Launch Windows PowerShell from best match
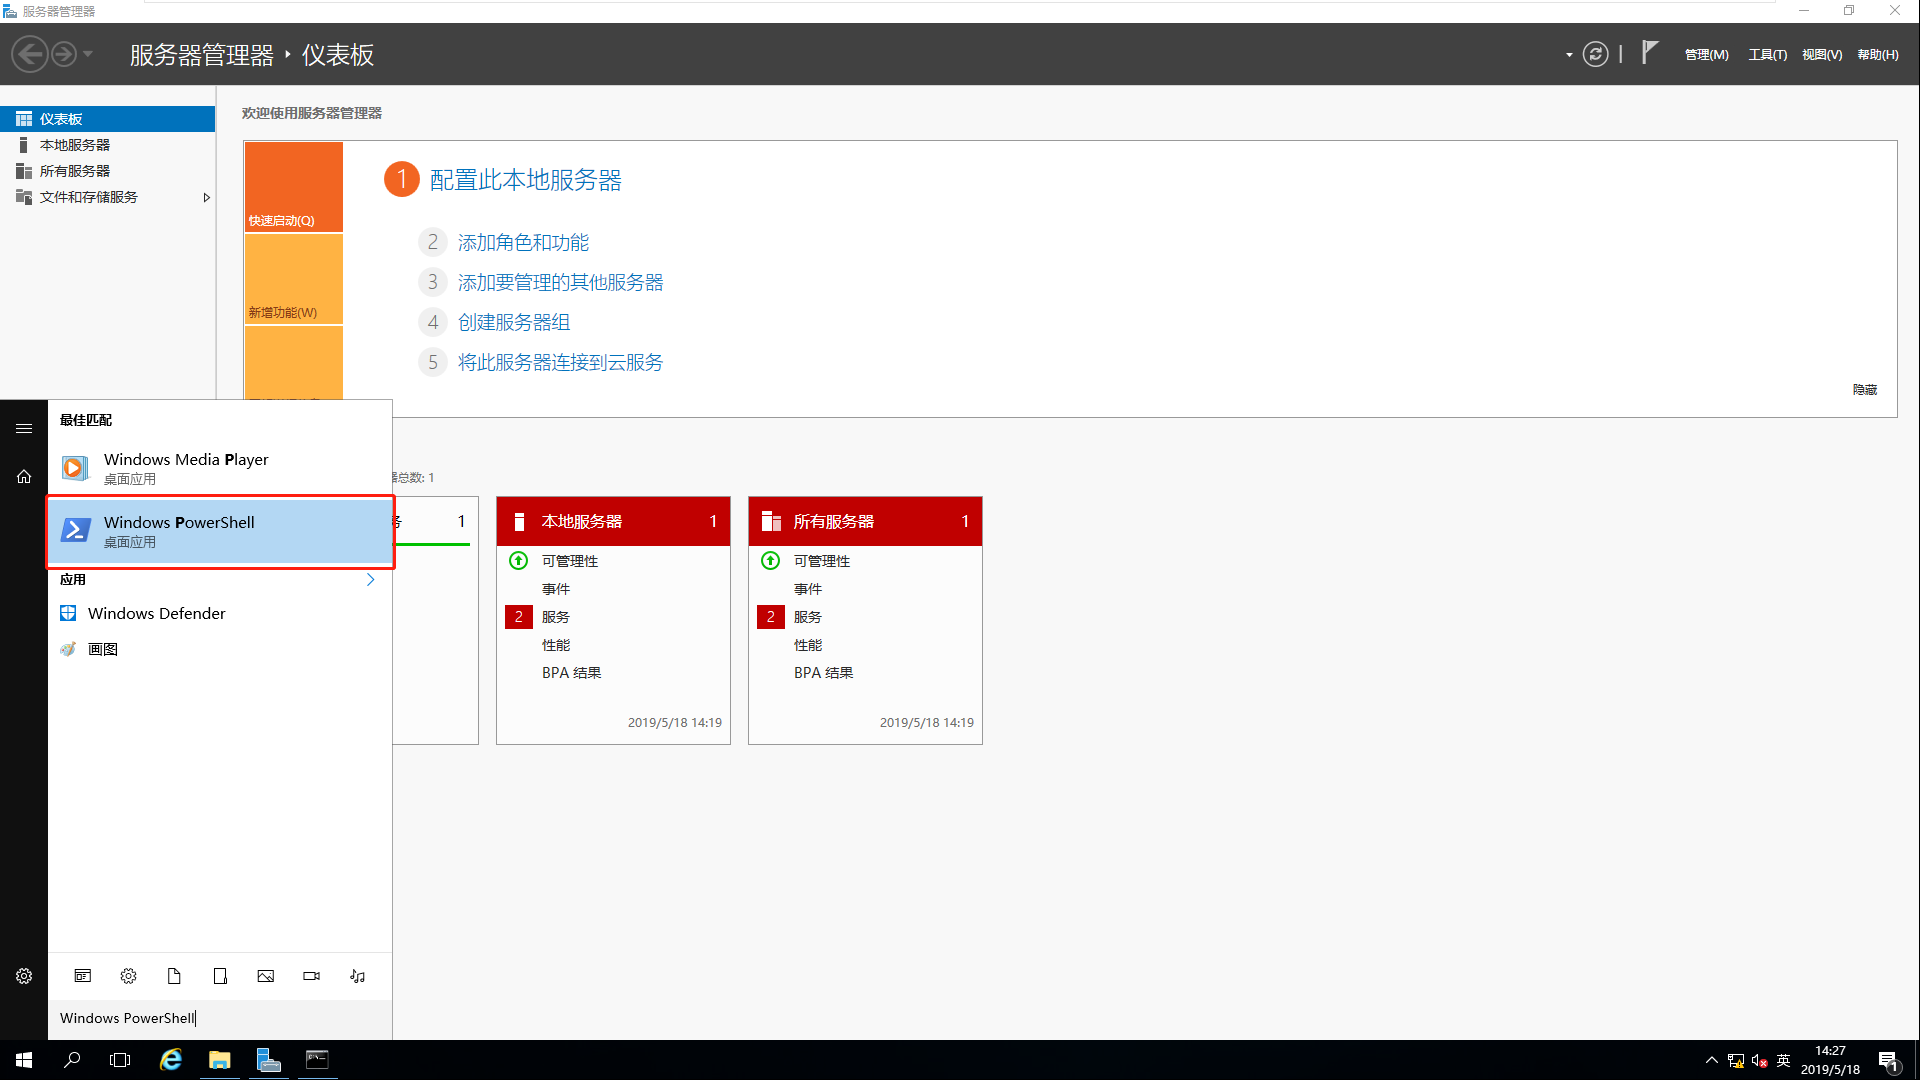1920x1080 pixels. pos(220,531)
